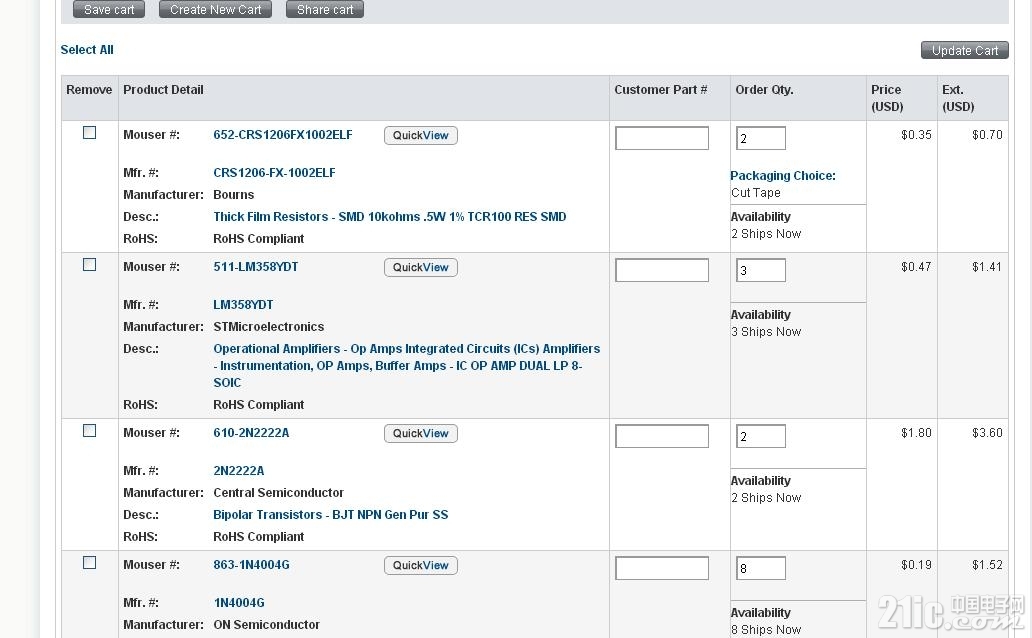Click the Update Cart button

(x=965, y=50)
